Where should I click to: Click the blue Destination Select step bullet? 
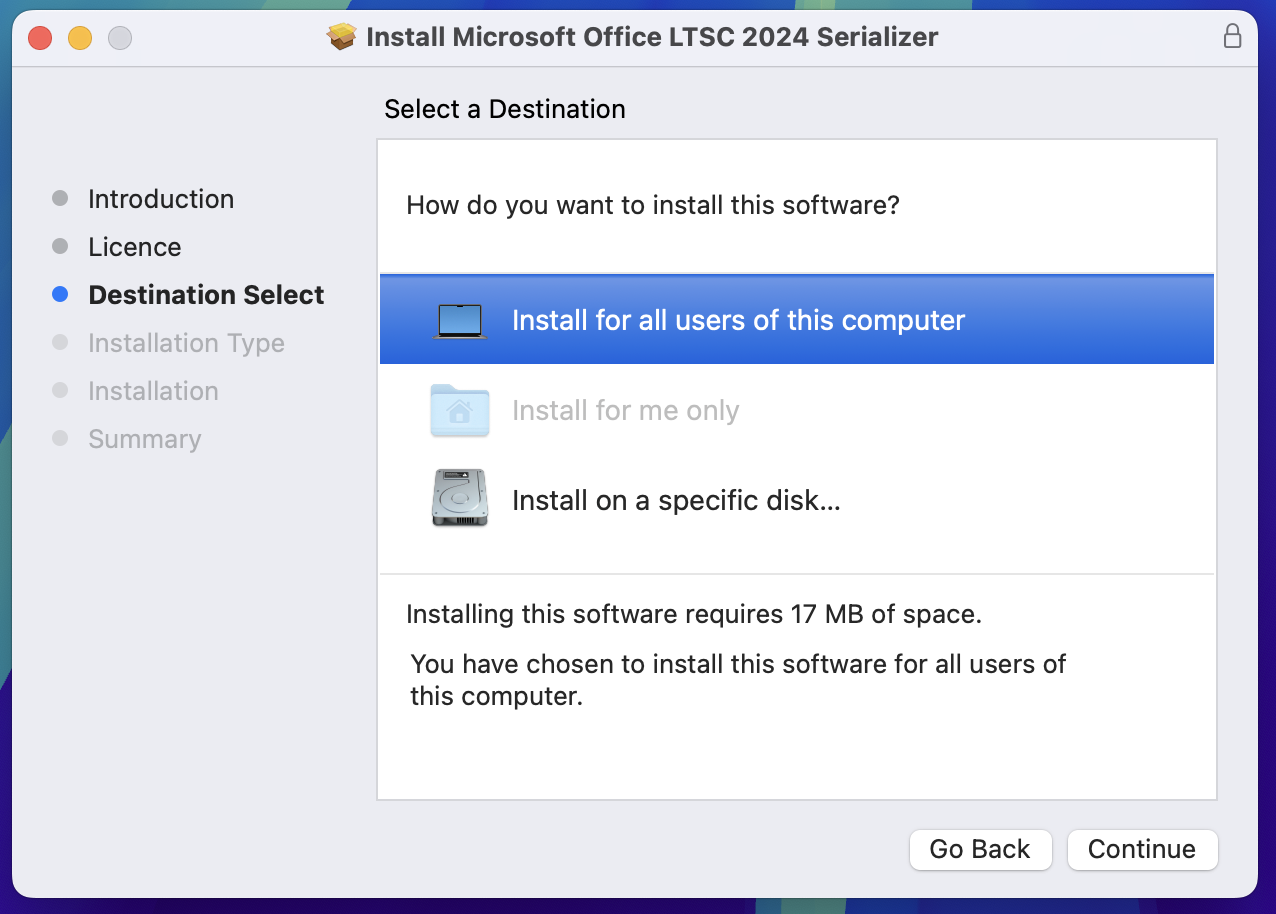point(60,295)
